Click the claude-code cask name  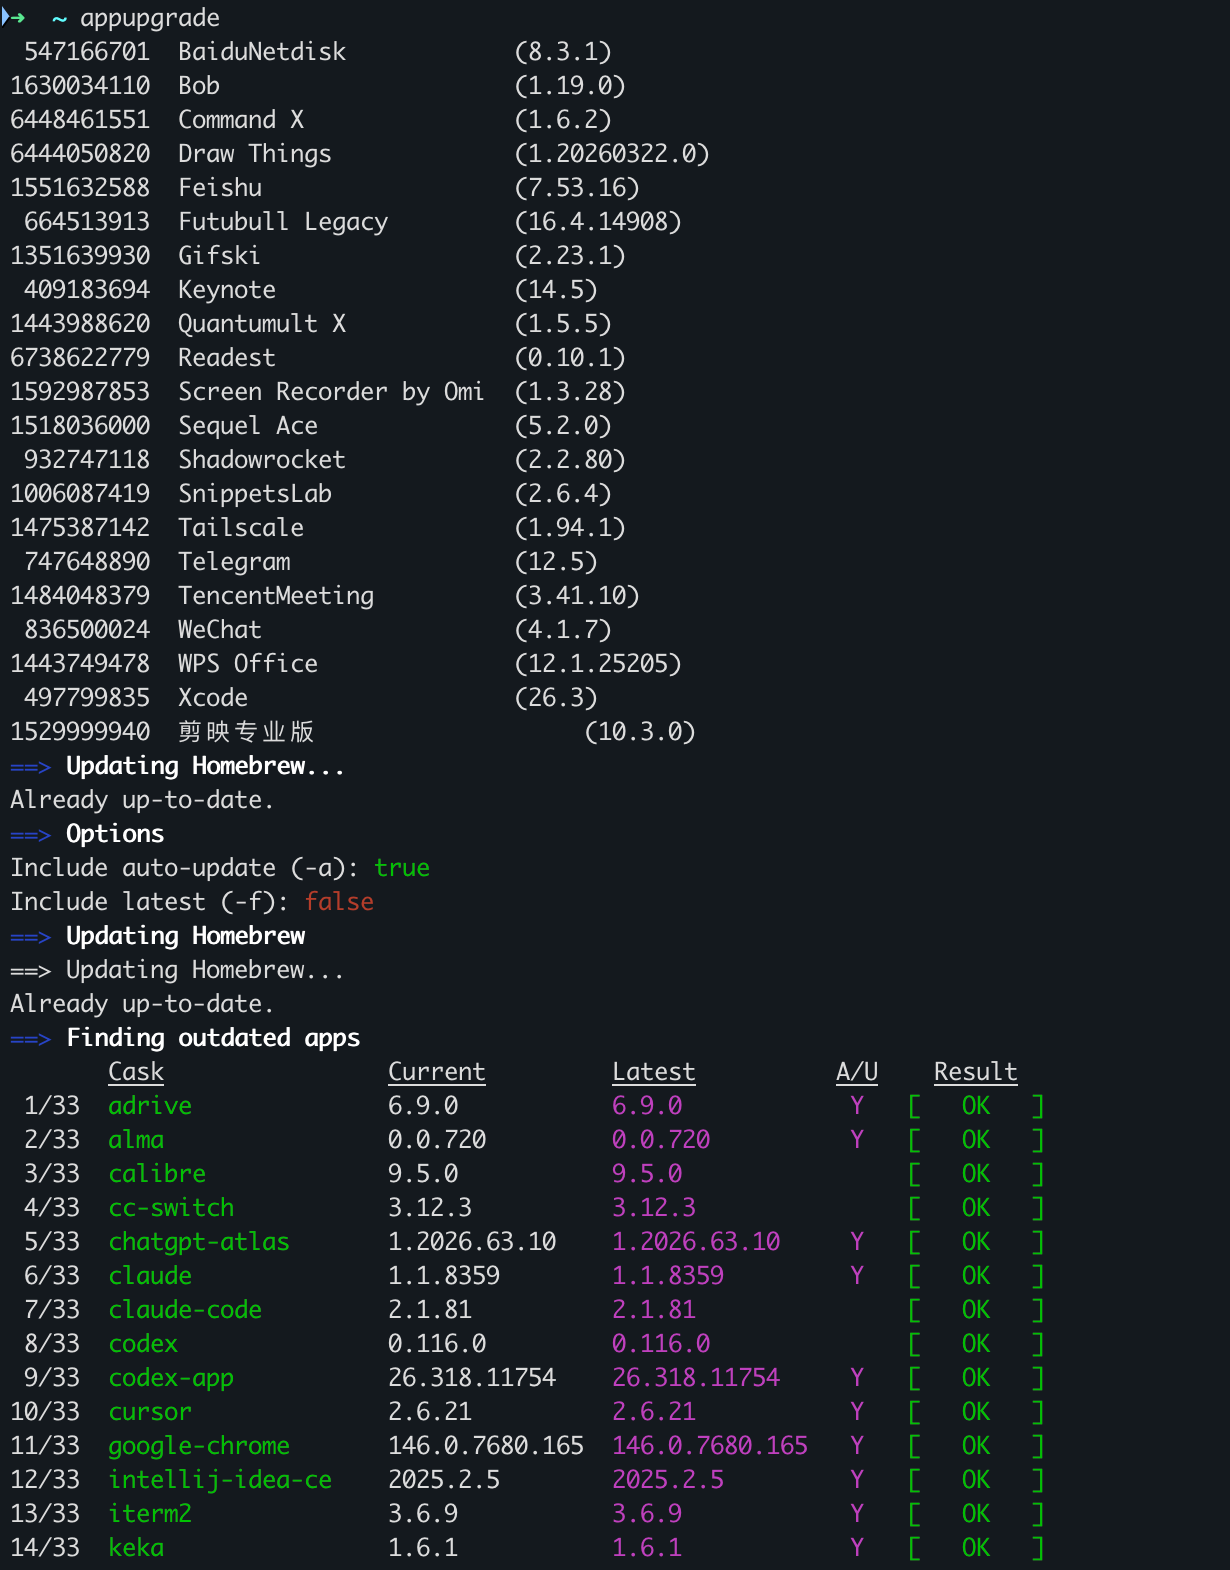[x=185, y=1310]
